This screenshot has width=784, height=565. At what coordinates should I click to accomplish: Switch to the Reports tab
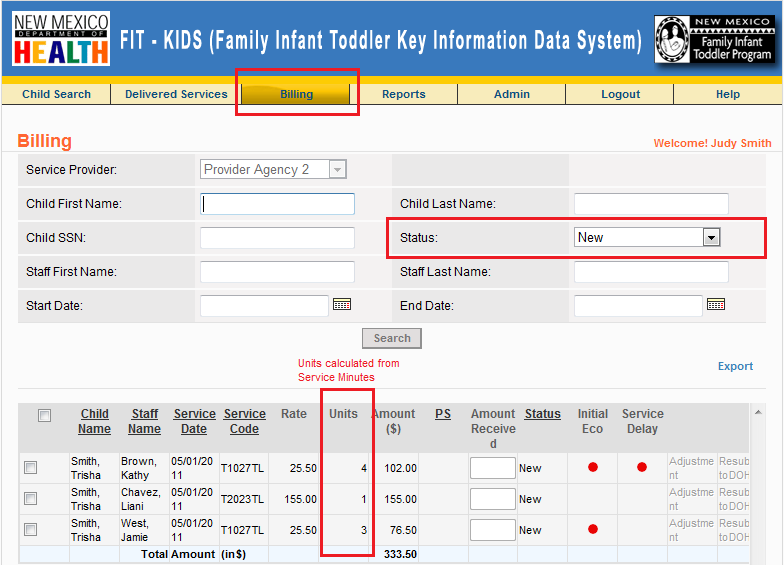(404, 94)
